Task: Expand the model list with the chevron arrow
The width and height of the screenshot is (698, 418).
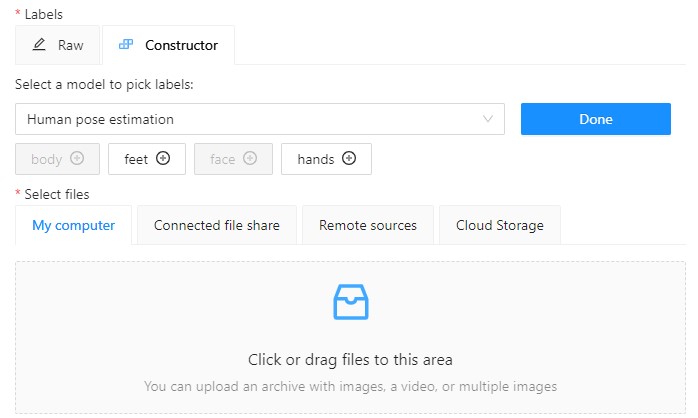Action: coord(488,119)
